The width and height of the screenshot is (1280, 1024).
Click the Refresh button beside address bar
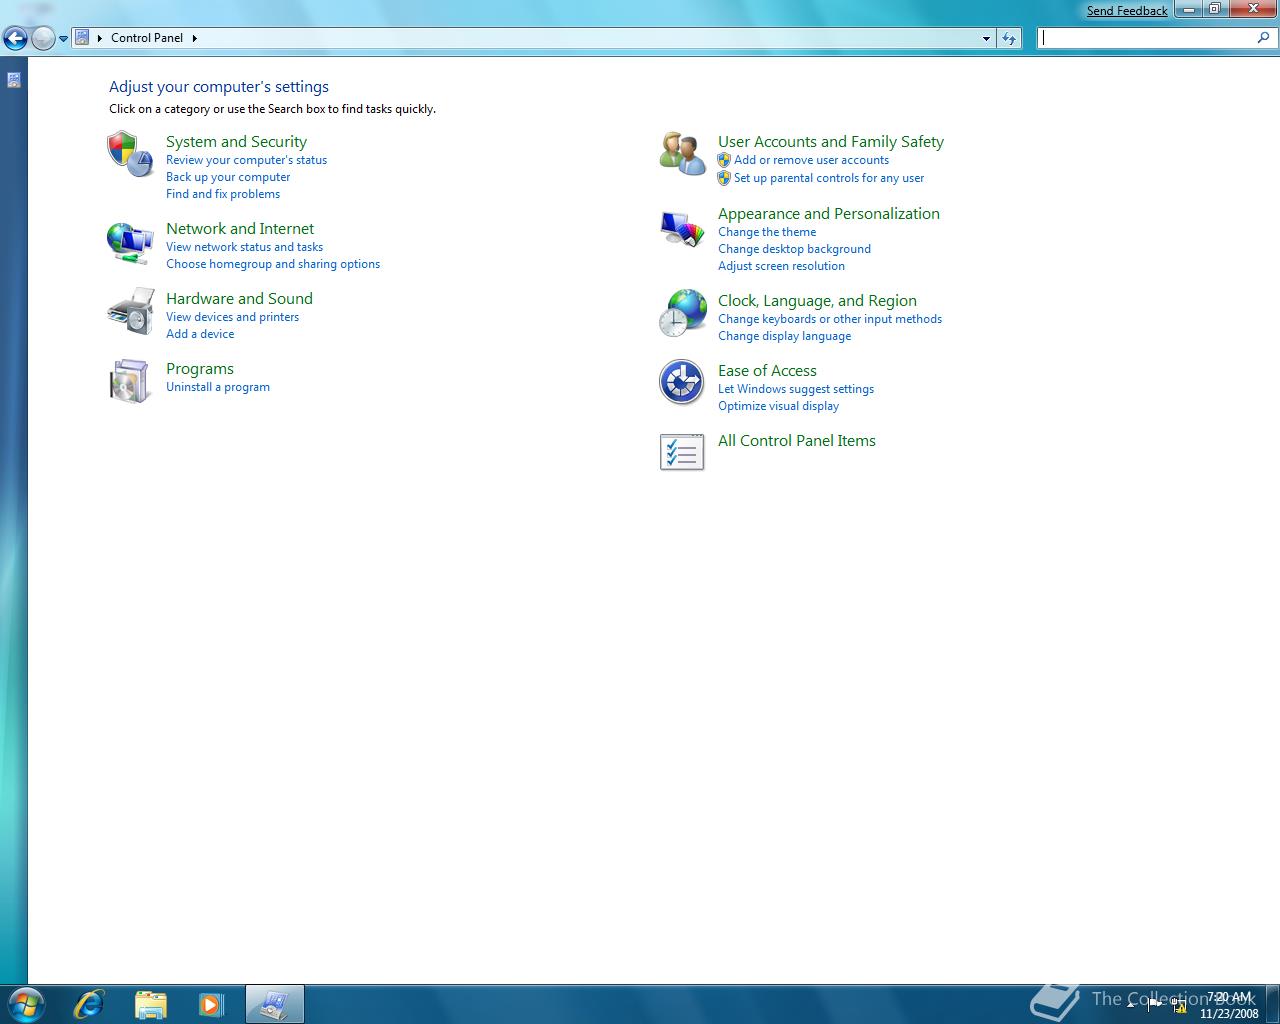coord(1009,38)
